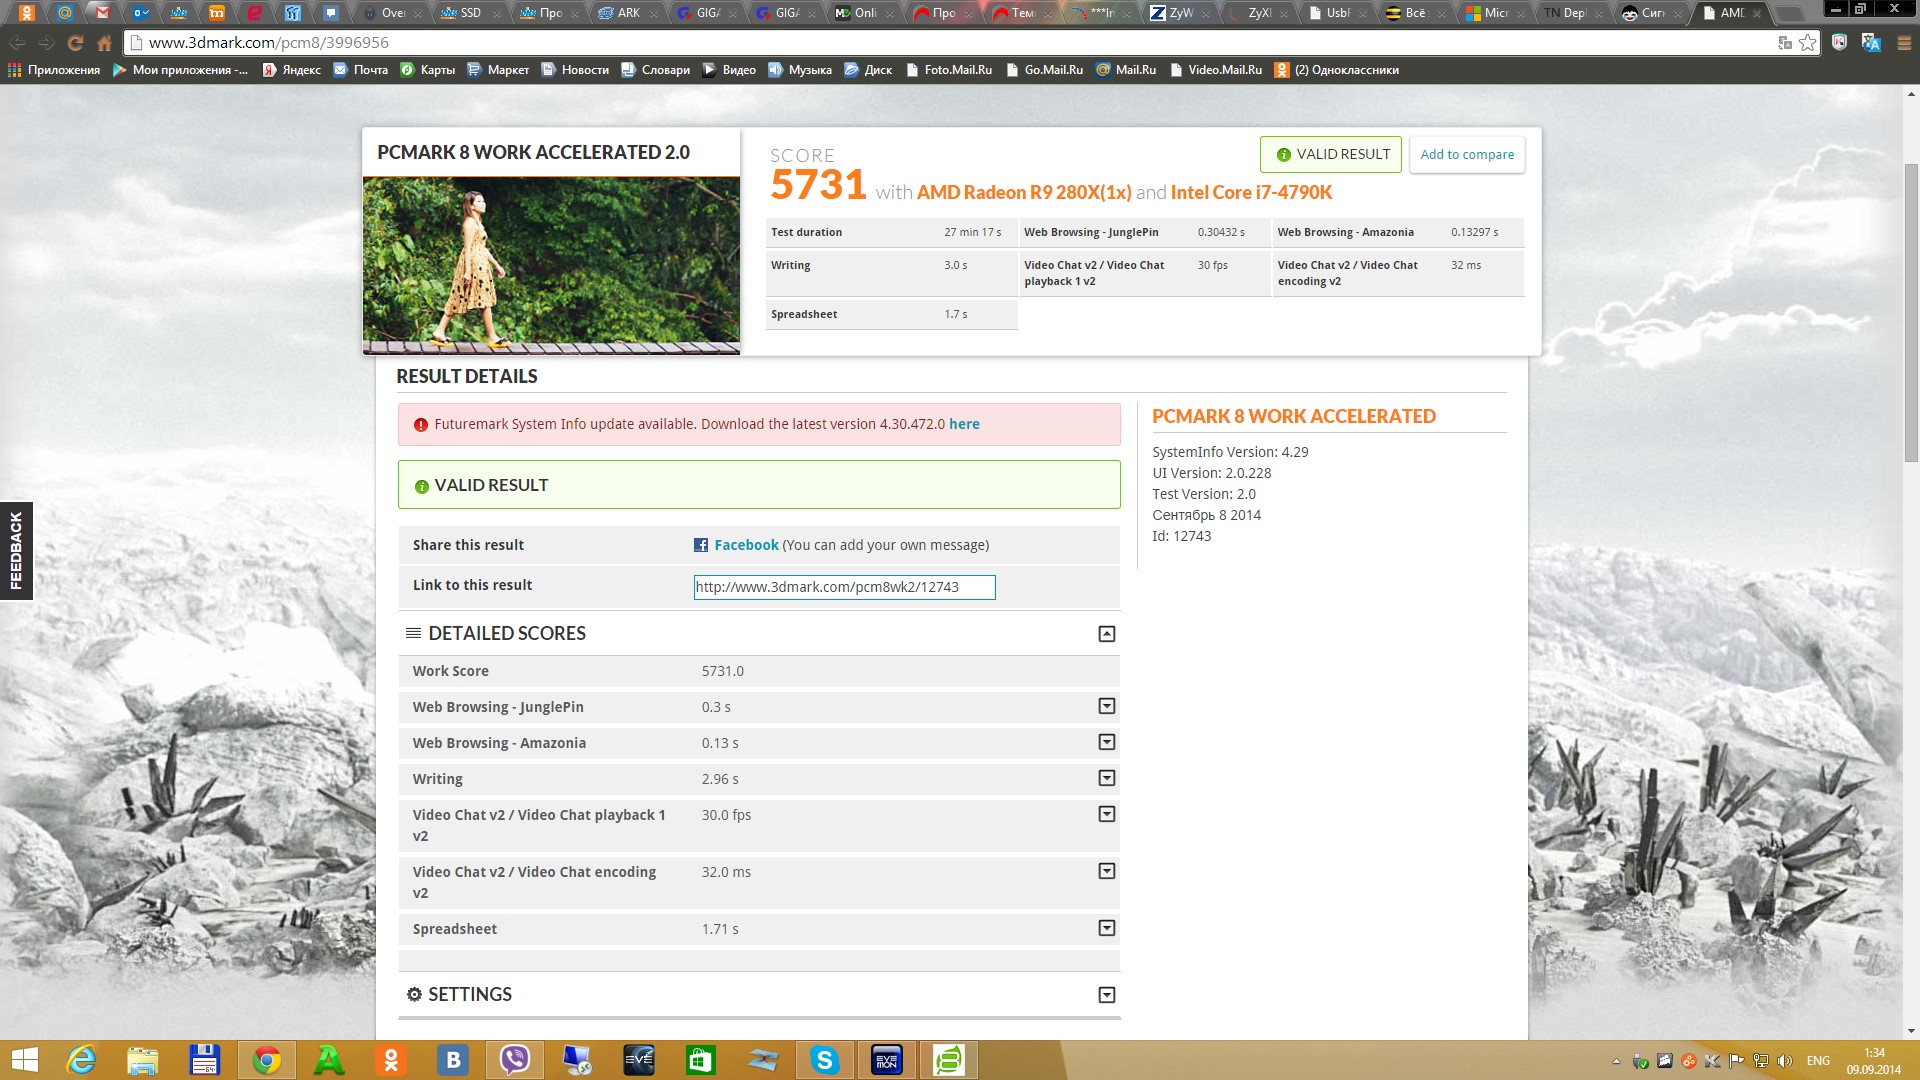Expand the Settings section

[x=1106, y=995]
